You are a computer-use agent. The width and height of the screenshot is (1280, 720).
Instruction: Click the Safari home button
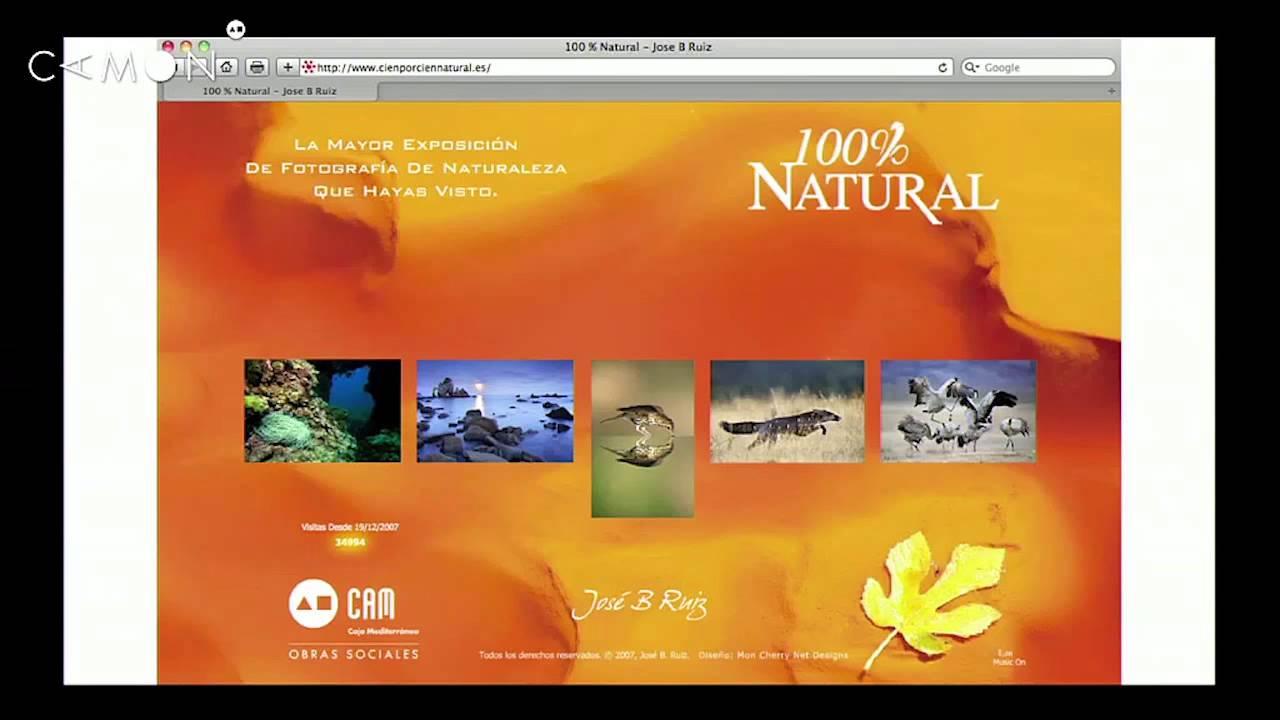click(227, 67)
